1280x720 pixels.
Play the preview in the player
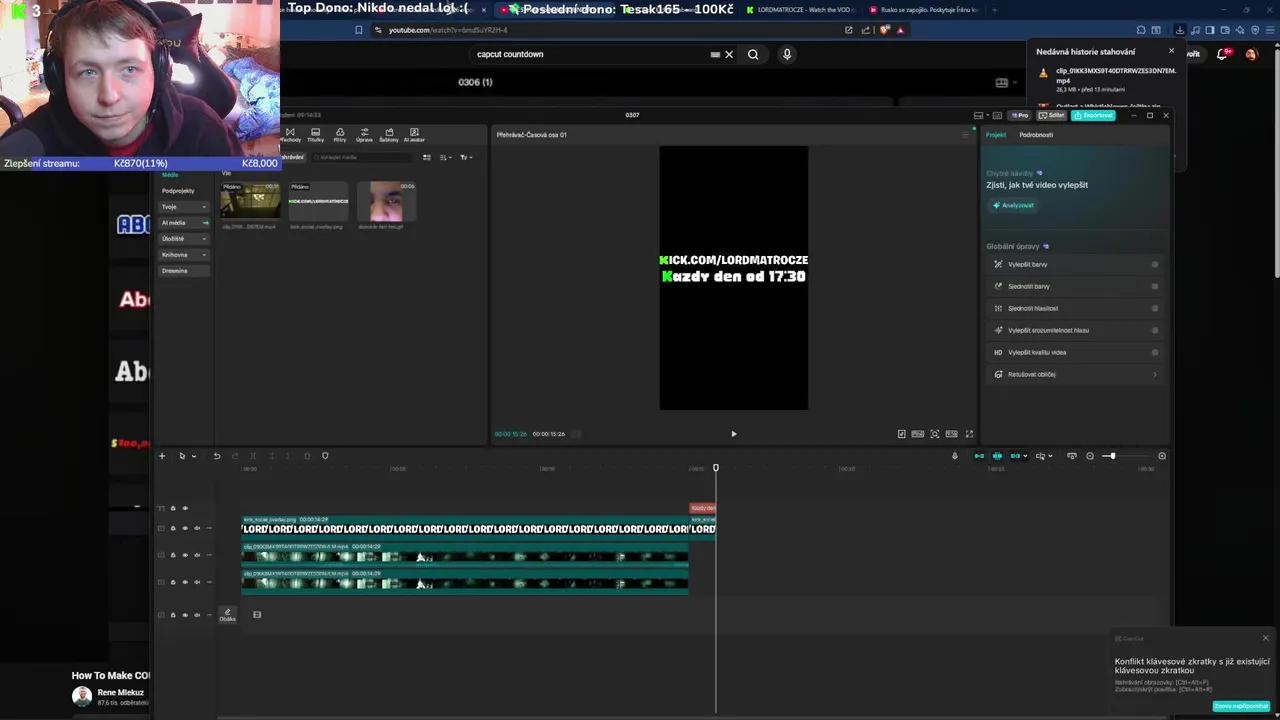coord(734,434)
